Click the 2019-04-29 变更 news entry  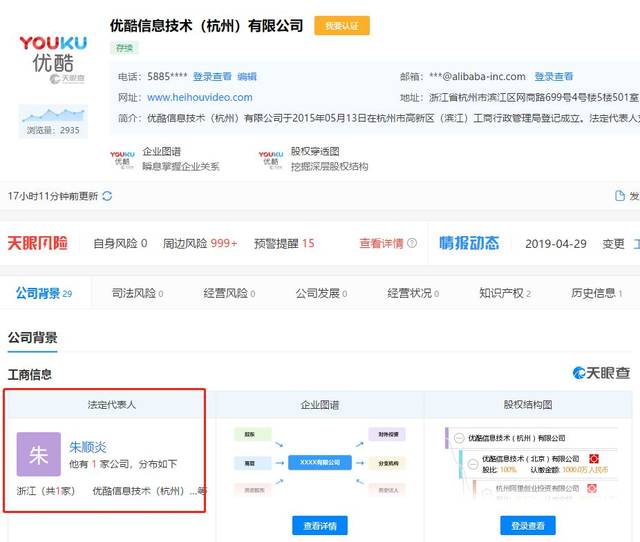[575, 244]
